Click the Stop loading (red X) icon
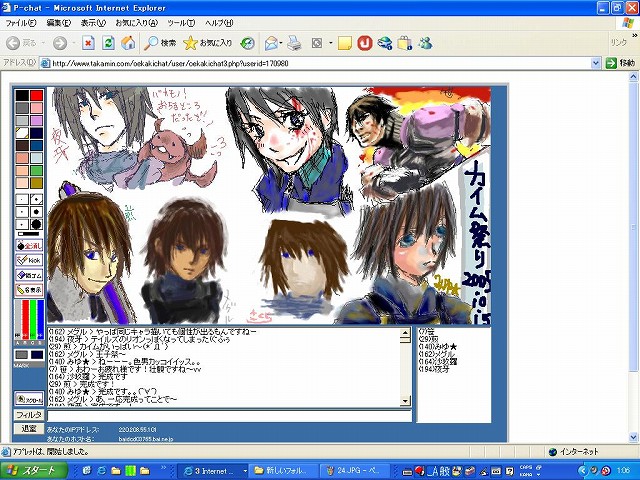The height and width of the screenshot is (480, 640). [x=88, y=43]
